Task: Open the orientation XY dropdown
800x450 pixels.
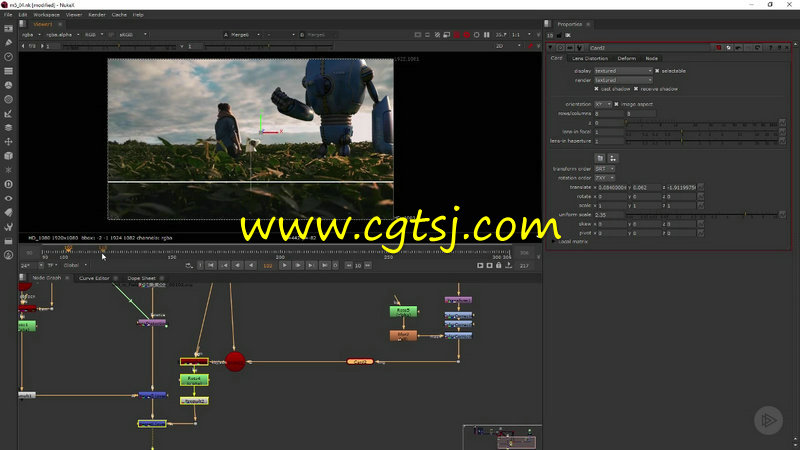Action: (x=603, y=104)
